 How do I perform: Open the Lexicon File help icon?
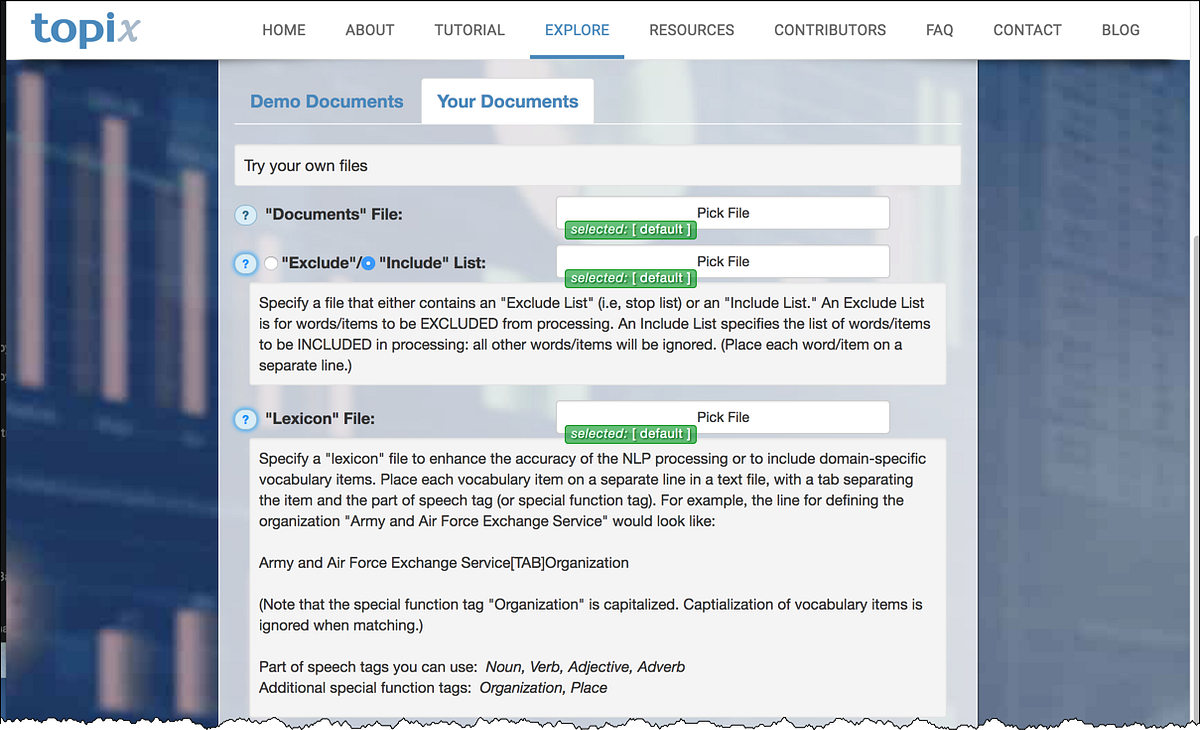[245, 419]
